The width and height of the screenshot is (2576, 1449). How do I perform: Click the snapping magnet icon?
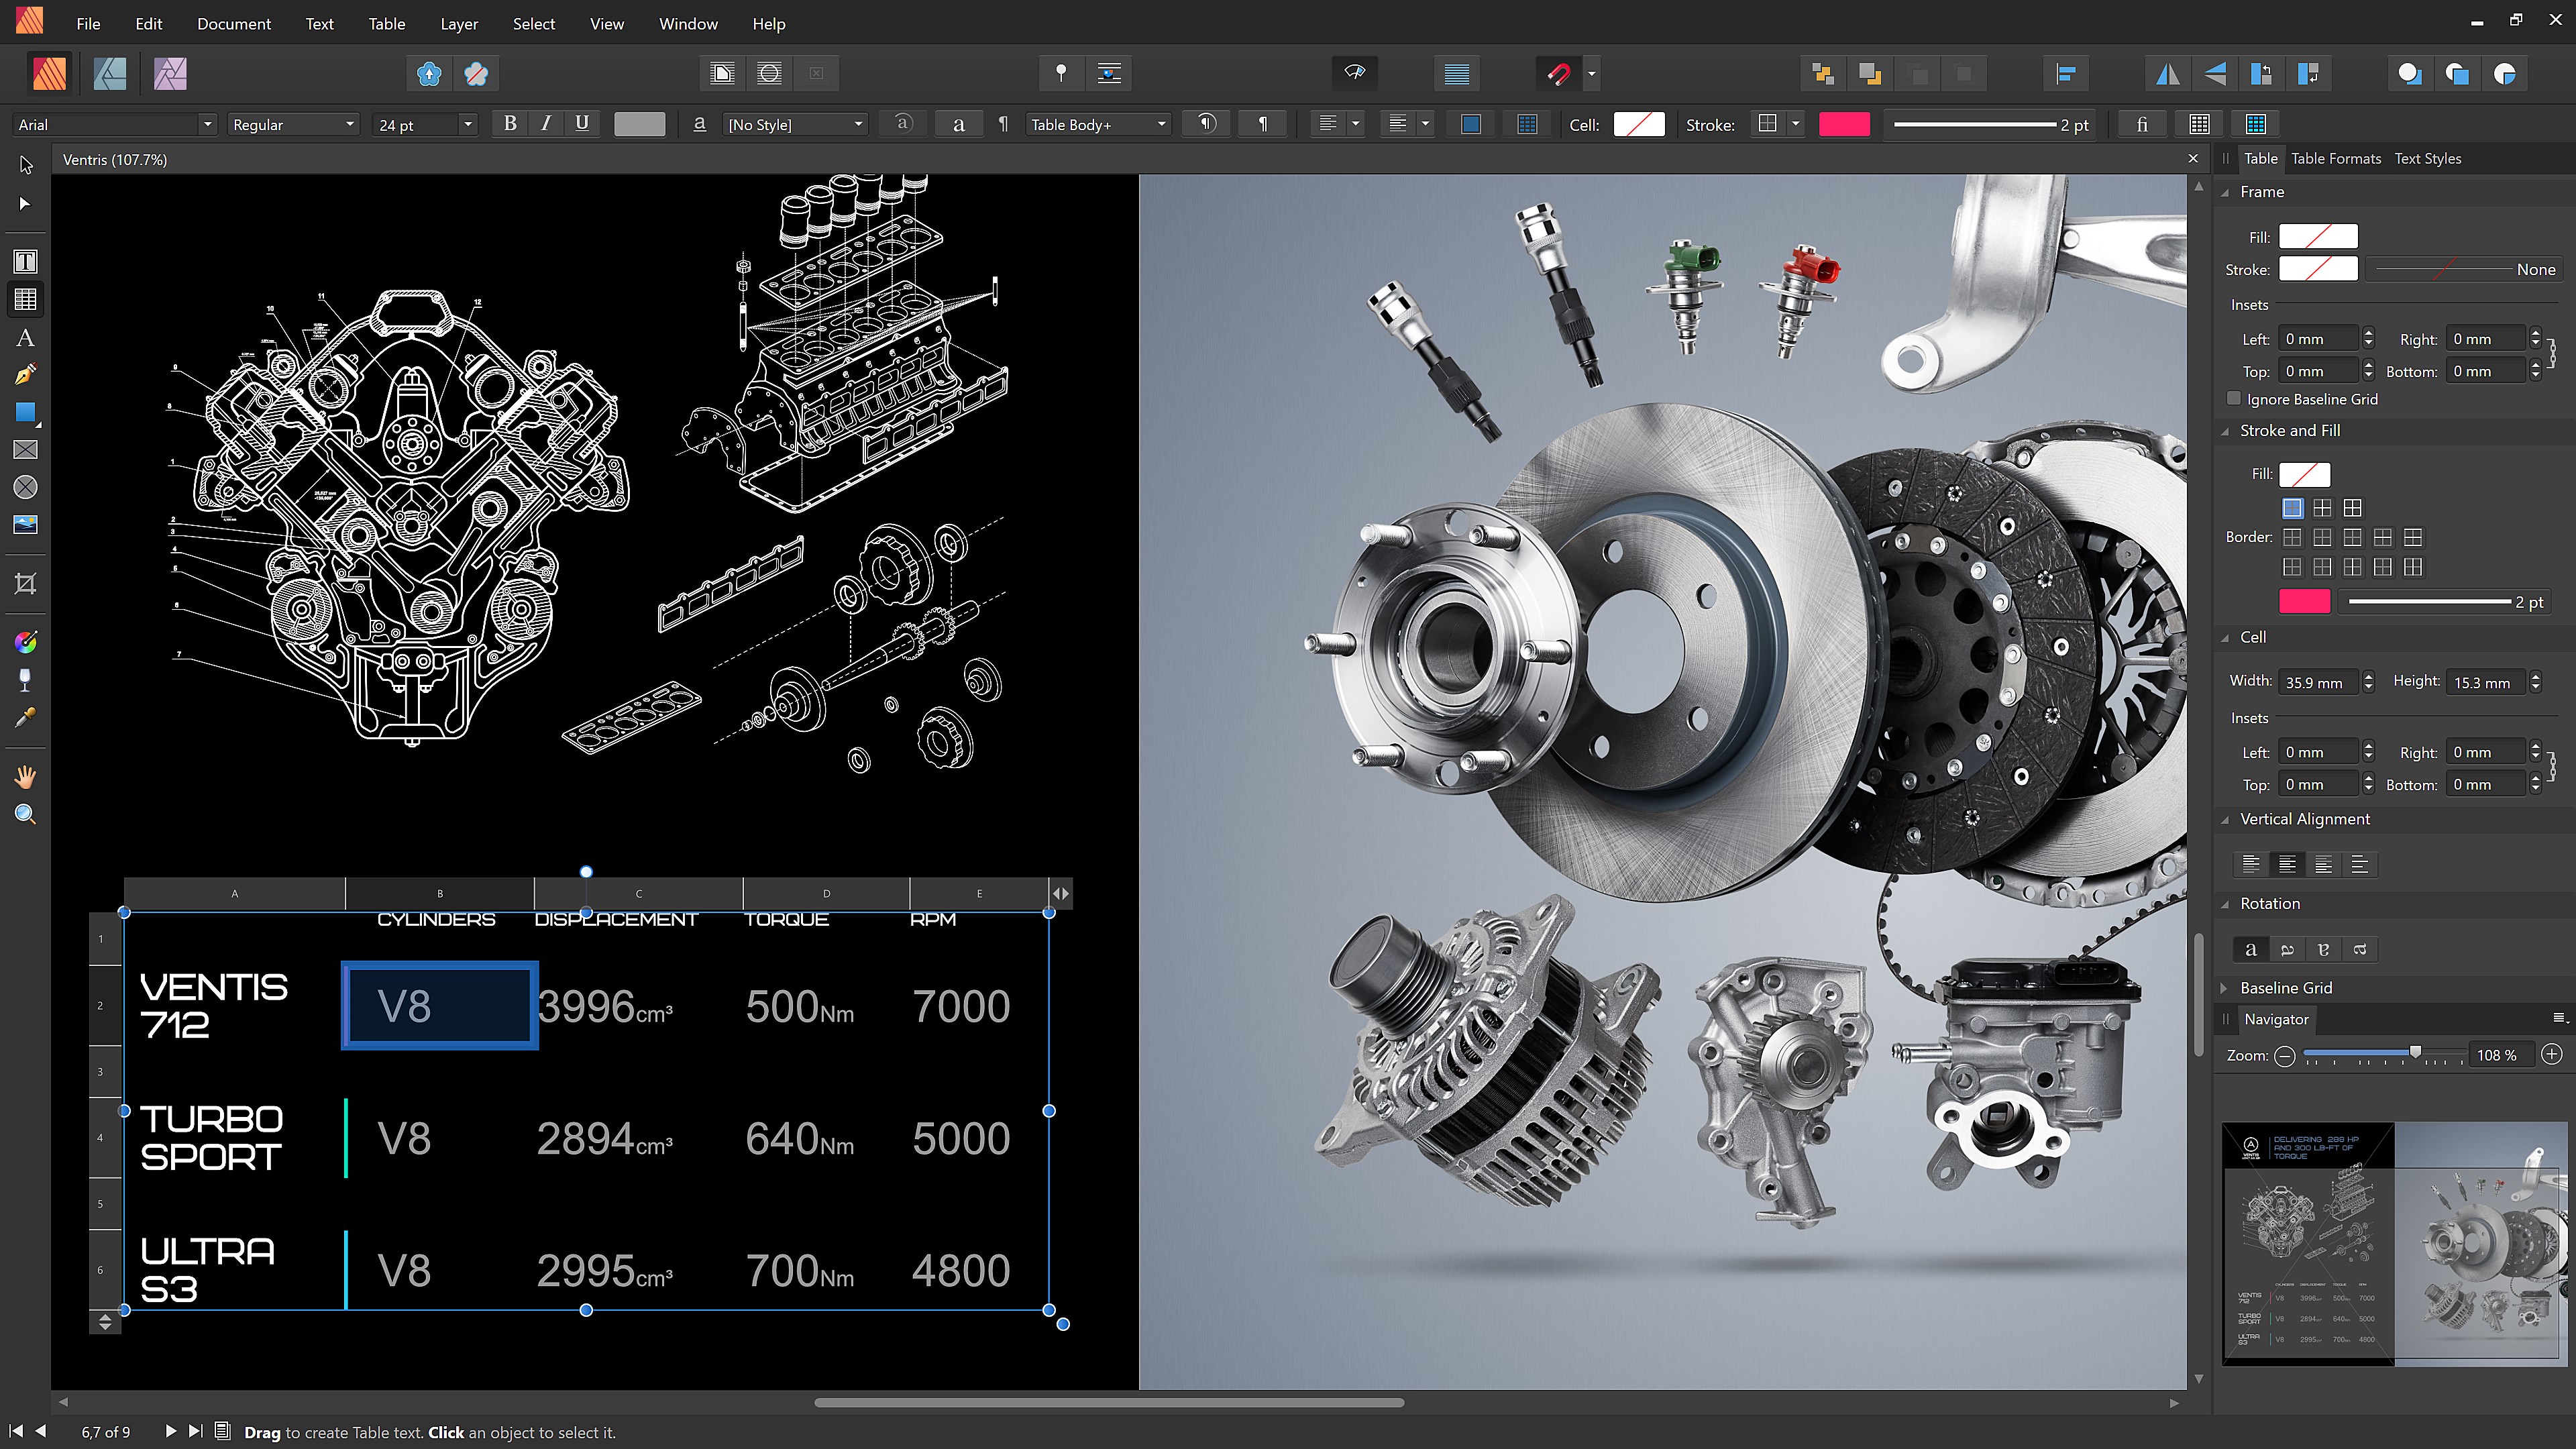(x=1559, y=73)
